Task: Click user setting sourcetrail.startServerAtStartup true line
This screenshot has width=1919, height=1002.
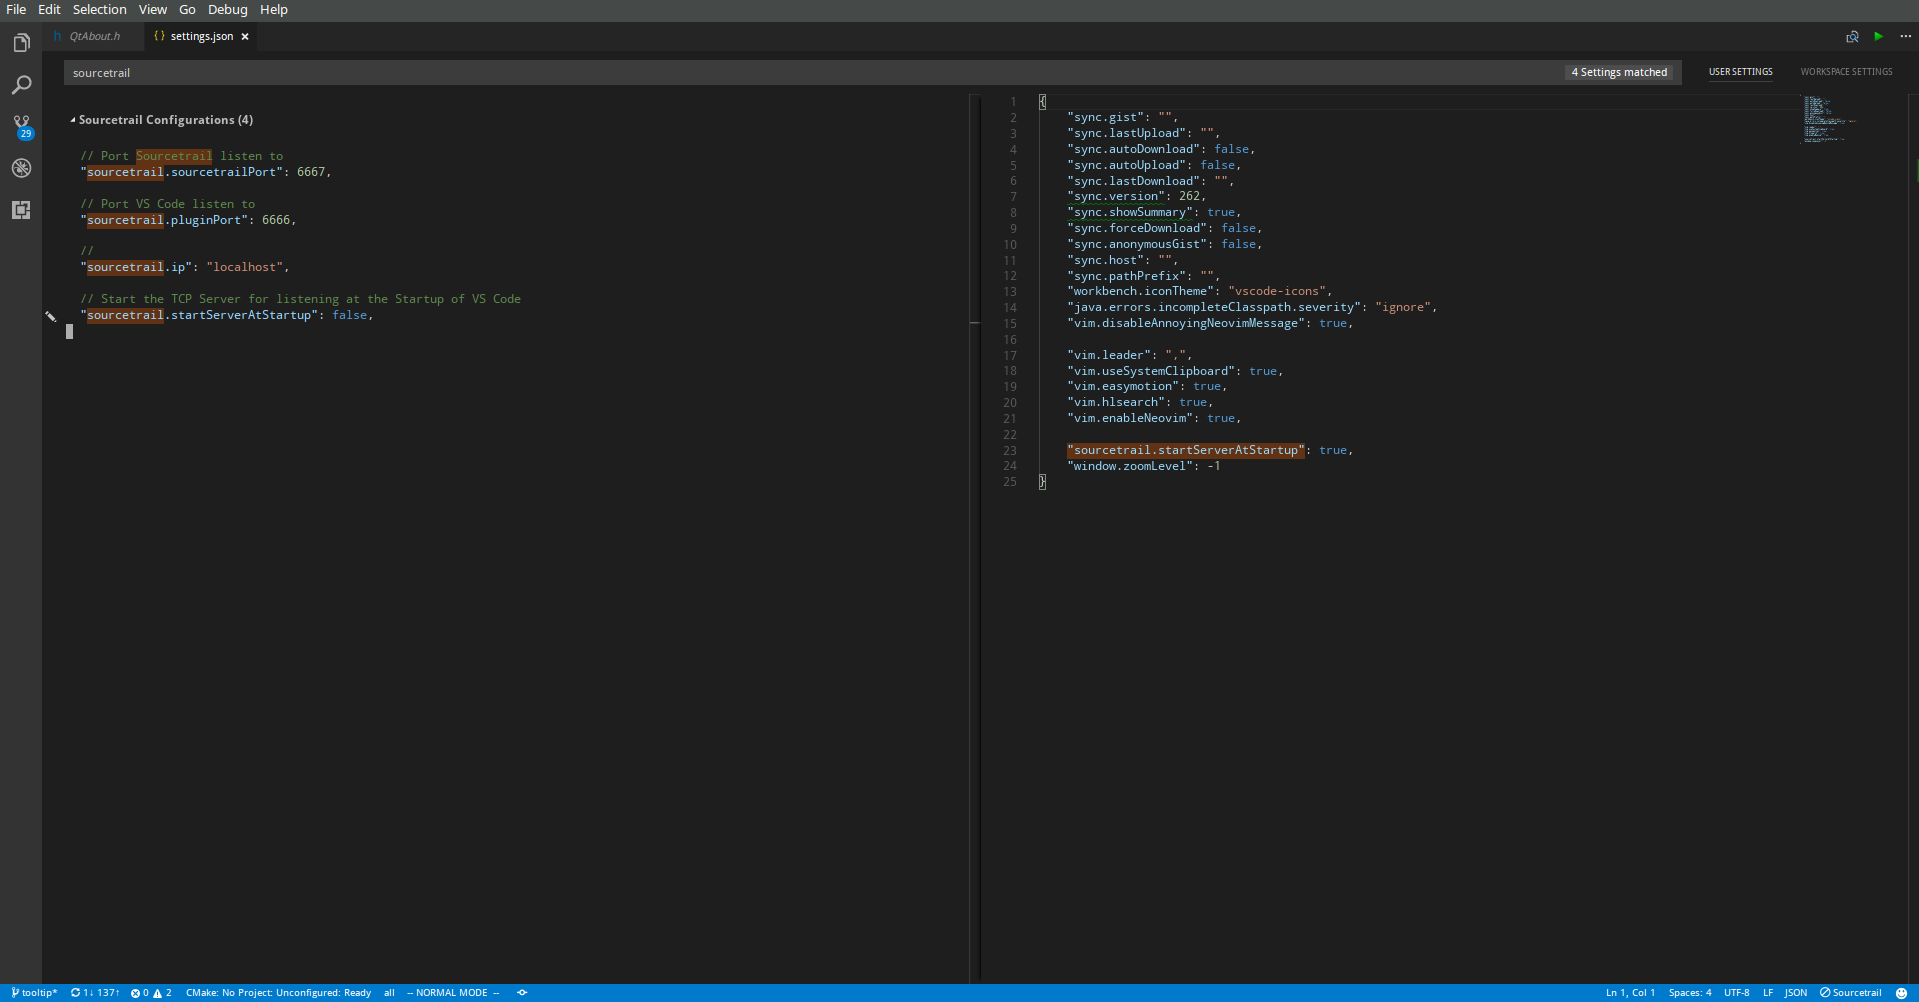Action: click(1210, 450)
